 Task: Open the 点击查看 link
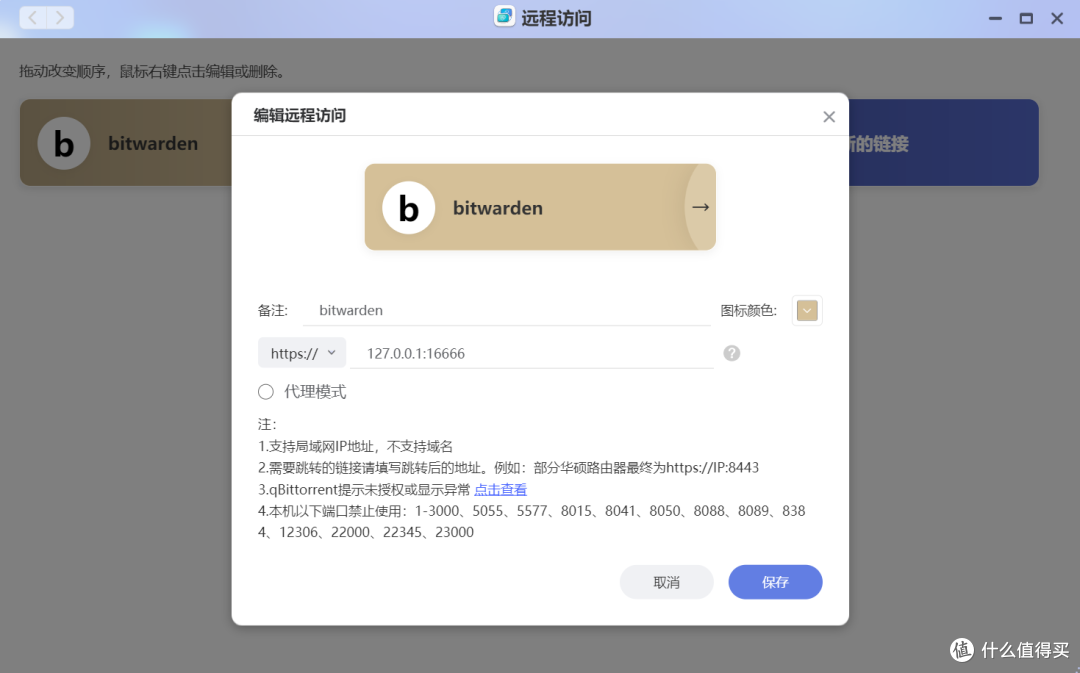(500, 490)
